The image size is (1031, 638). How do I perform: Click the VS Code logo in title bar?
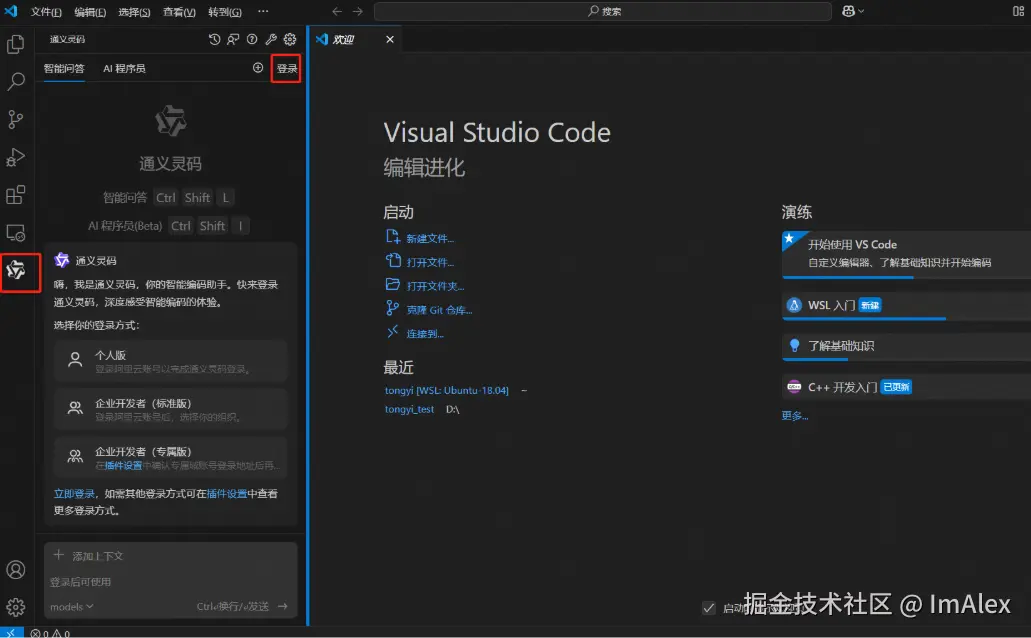(x=11, y=11)
